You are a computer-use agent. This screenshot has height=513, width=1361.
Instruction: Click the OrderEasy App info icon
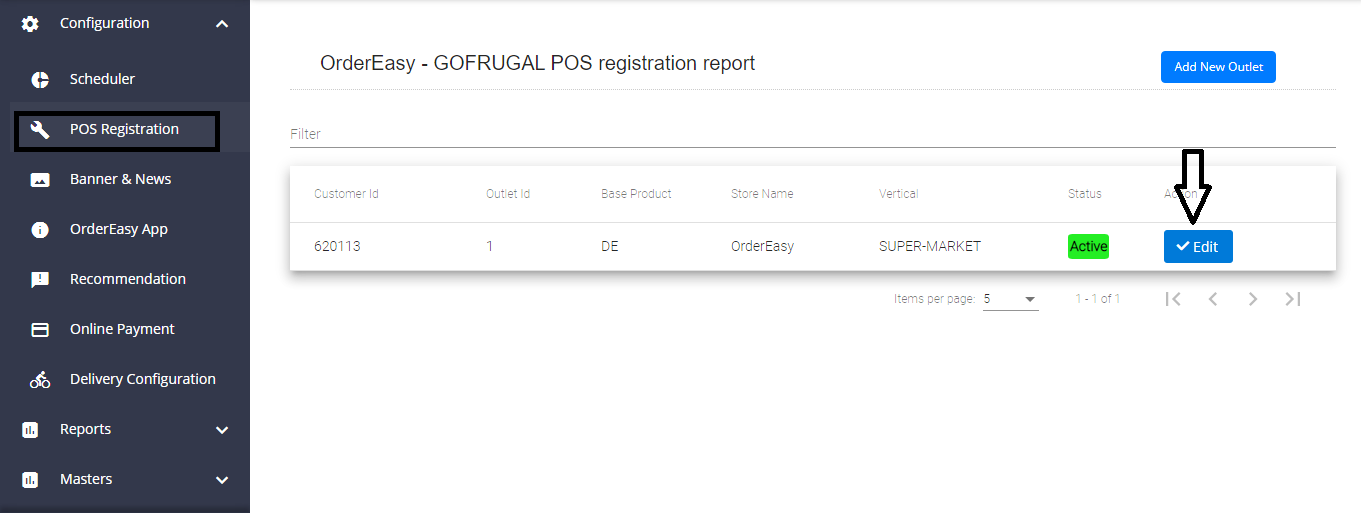click(x=40, y=229)
